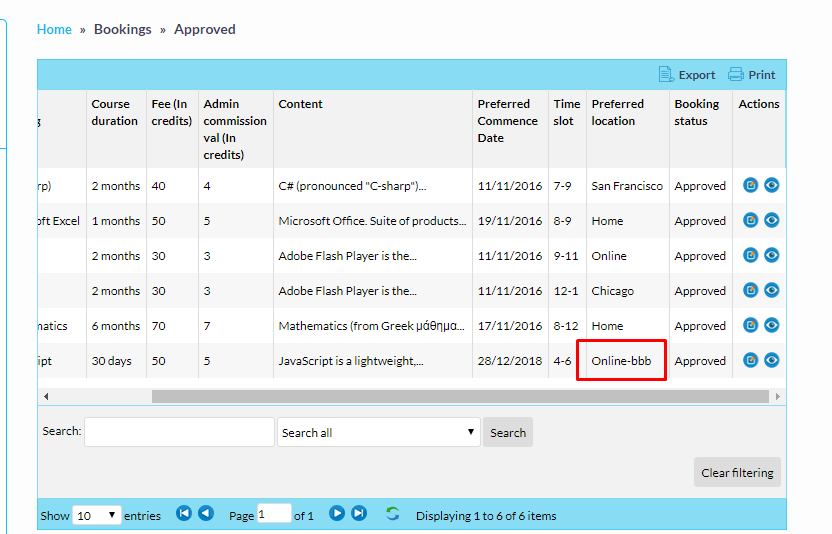Click edit icon for Chicago booking row
This screenshot has width=832, height=534.
(751, 290)
